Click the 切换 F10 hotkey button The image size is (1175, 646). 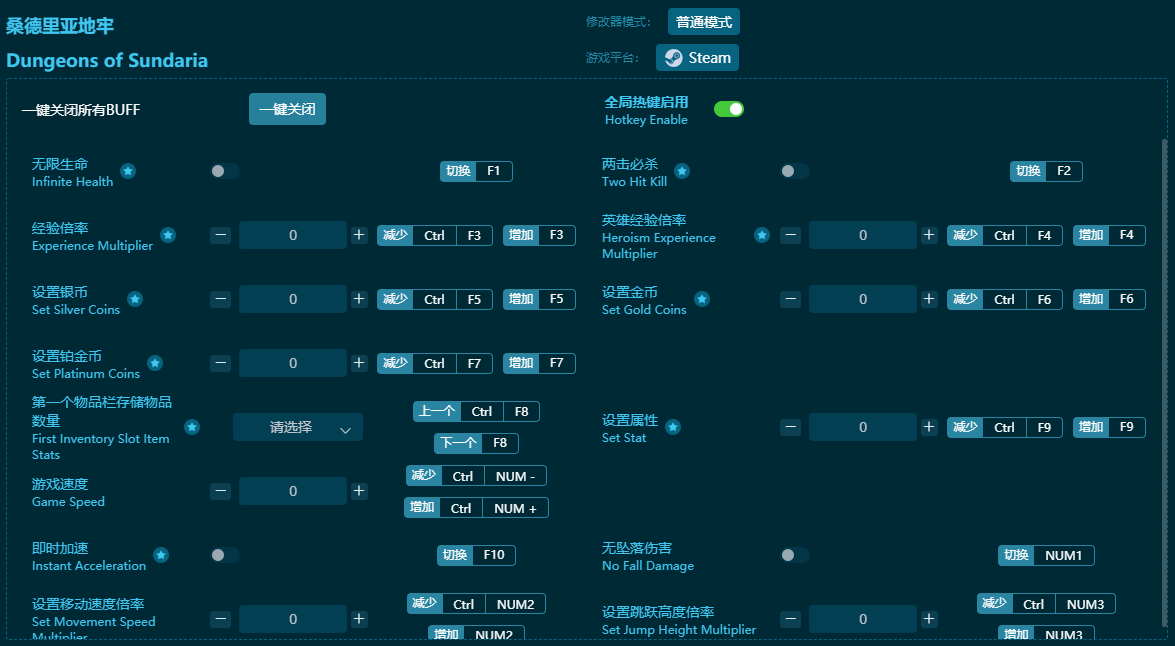(476, 555)
